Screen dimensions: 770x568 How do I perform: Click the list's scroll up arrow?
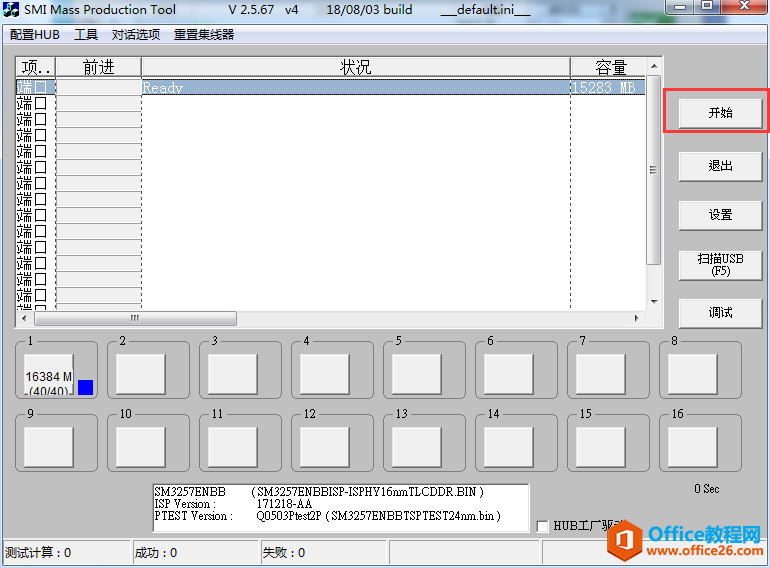point(654,66)
